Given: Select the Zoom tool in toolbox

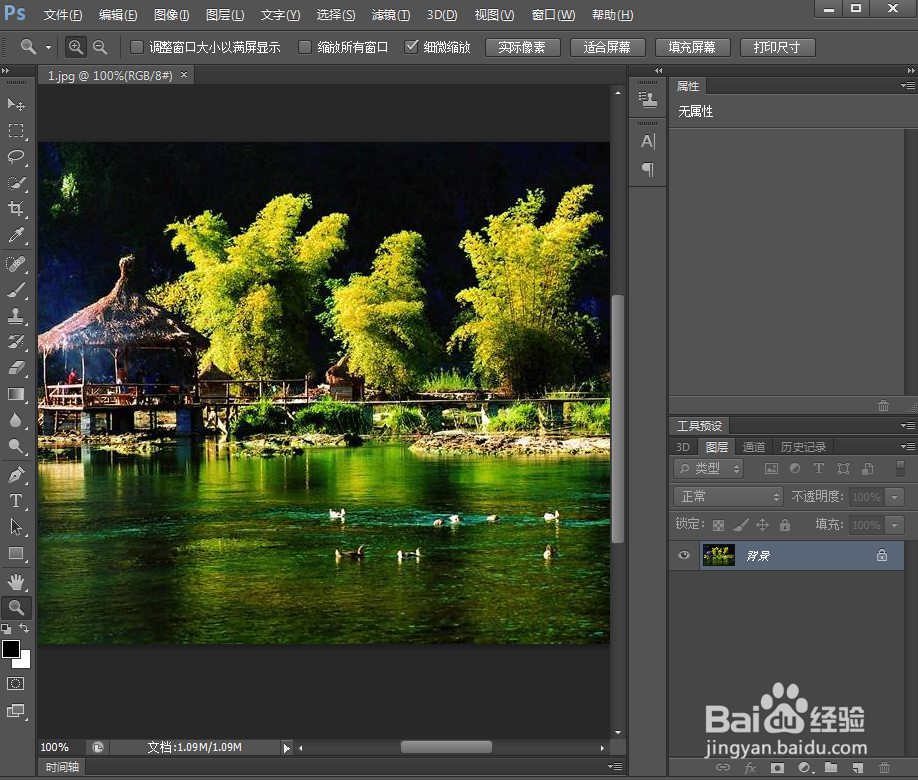Looking at the screenshot, I should click(x=16, y=608).
